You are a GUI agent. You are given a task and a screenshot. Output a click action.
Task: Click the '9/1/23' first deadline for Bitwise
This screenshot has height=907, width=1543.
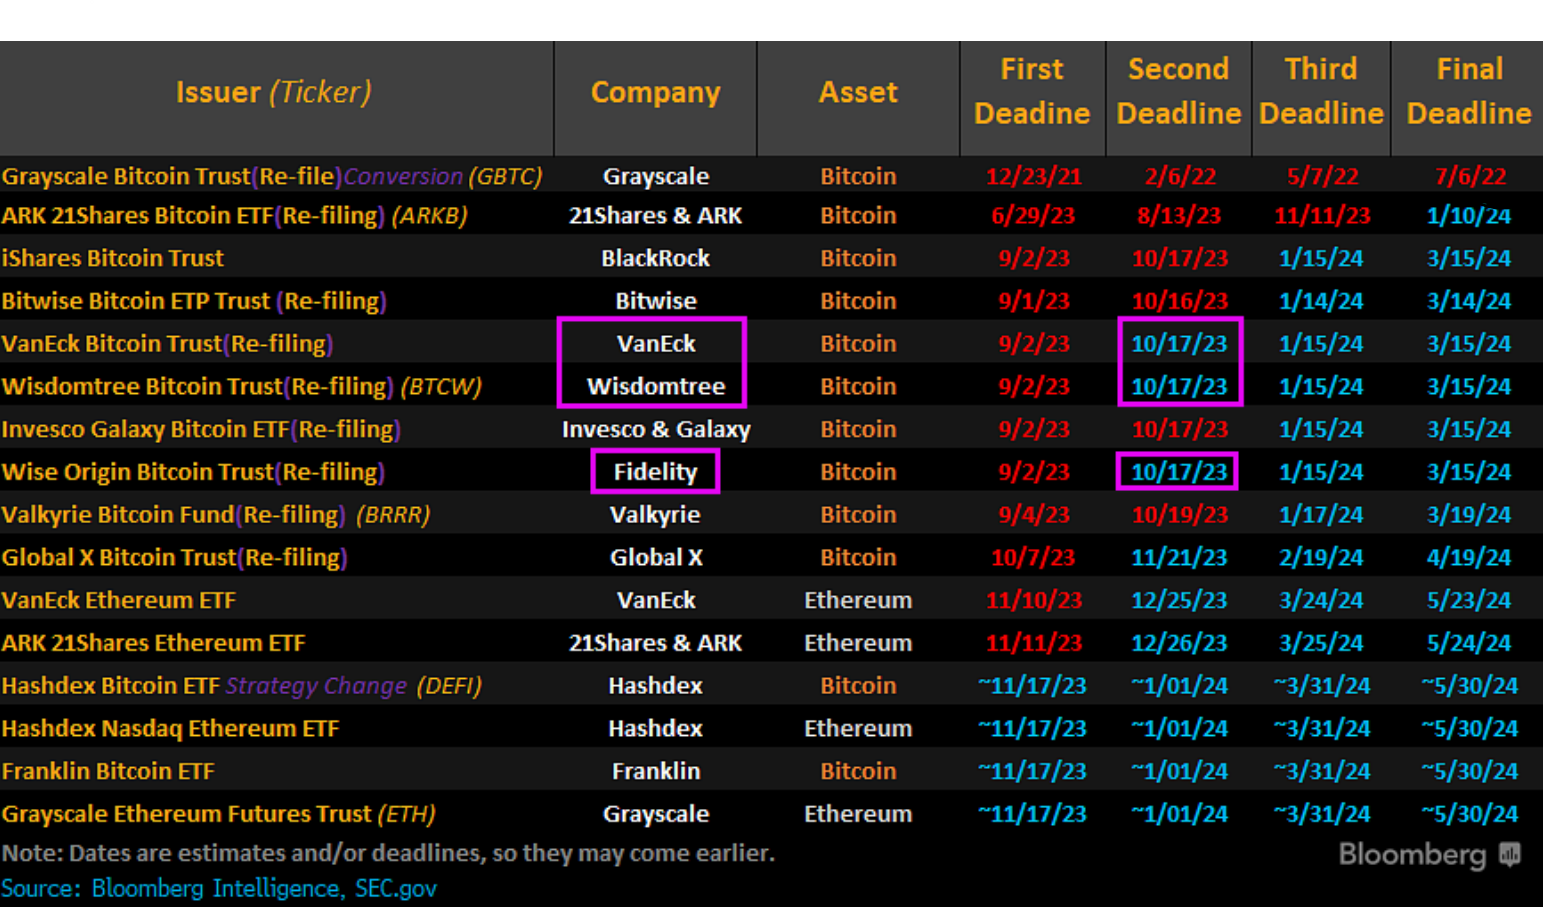coord(1033,301)
